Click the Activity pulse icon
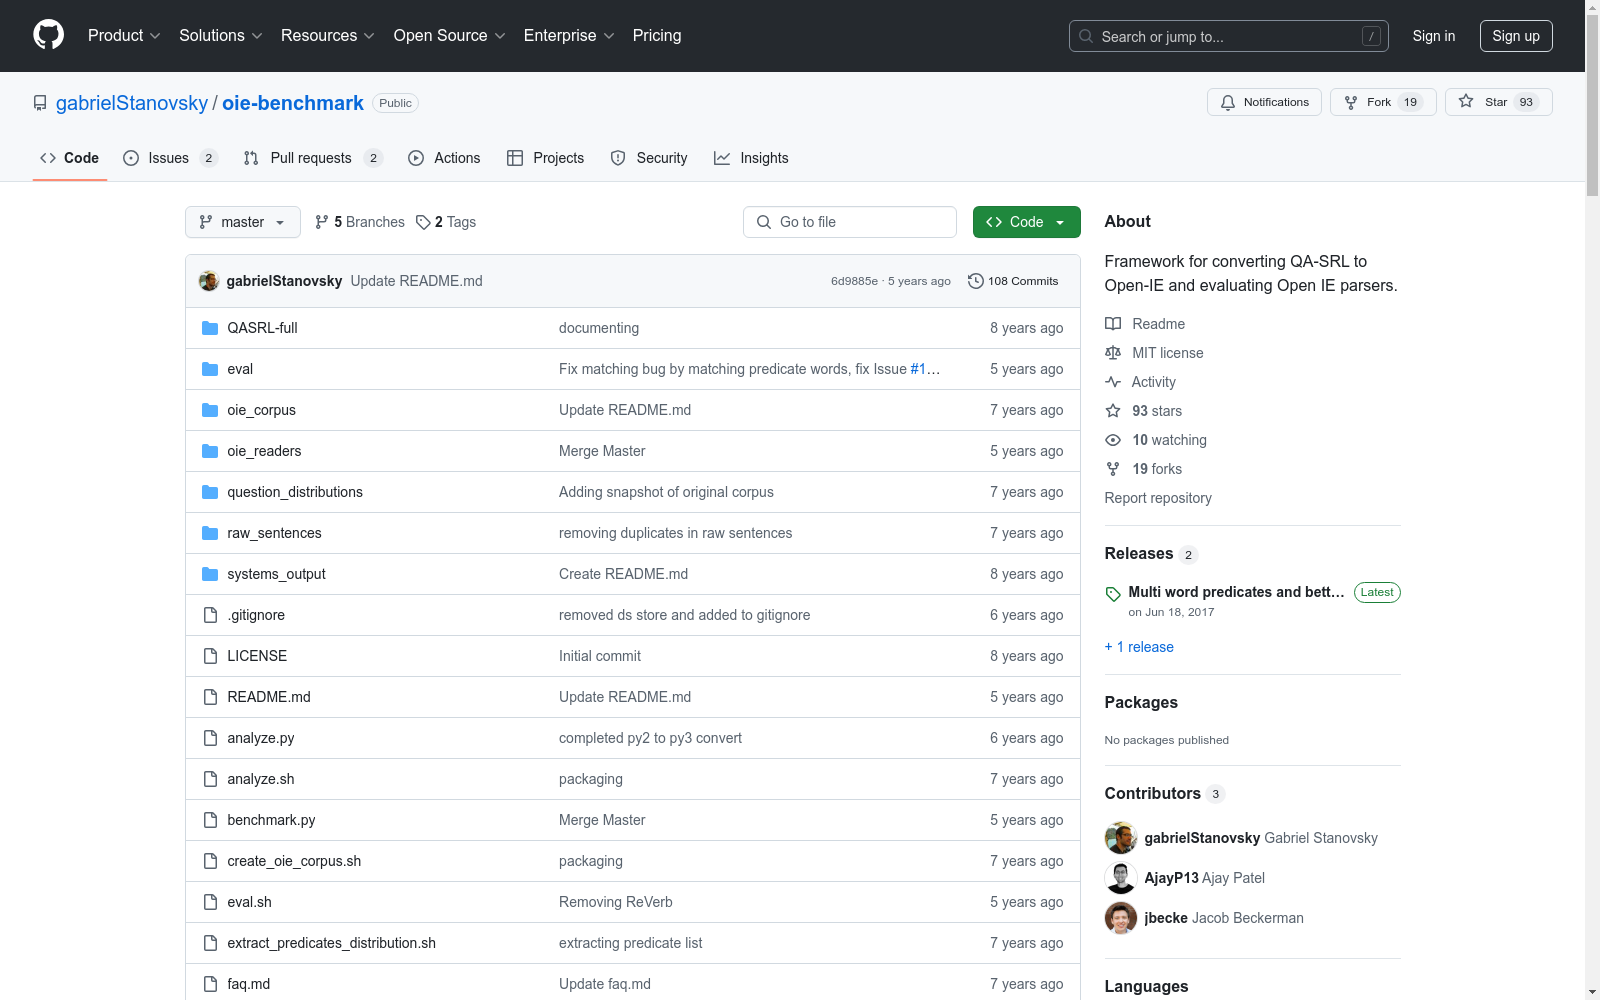Viewport: 1600px width, 1000px height. (1113, 382)
